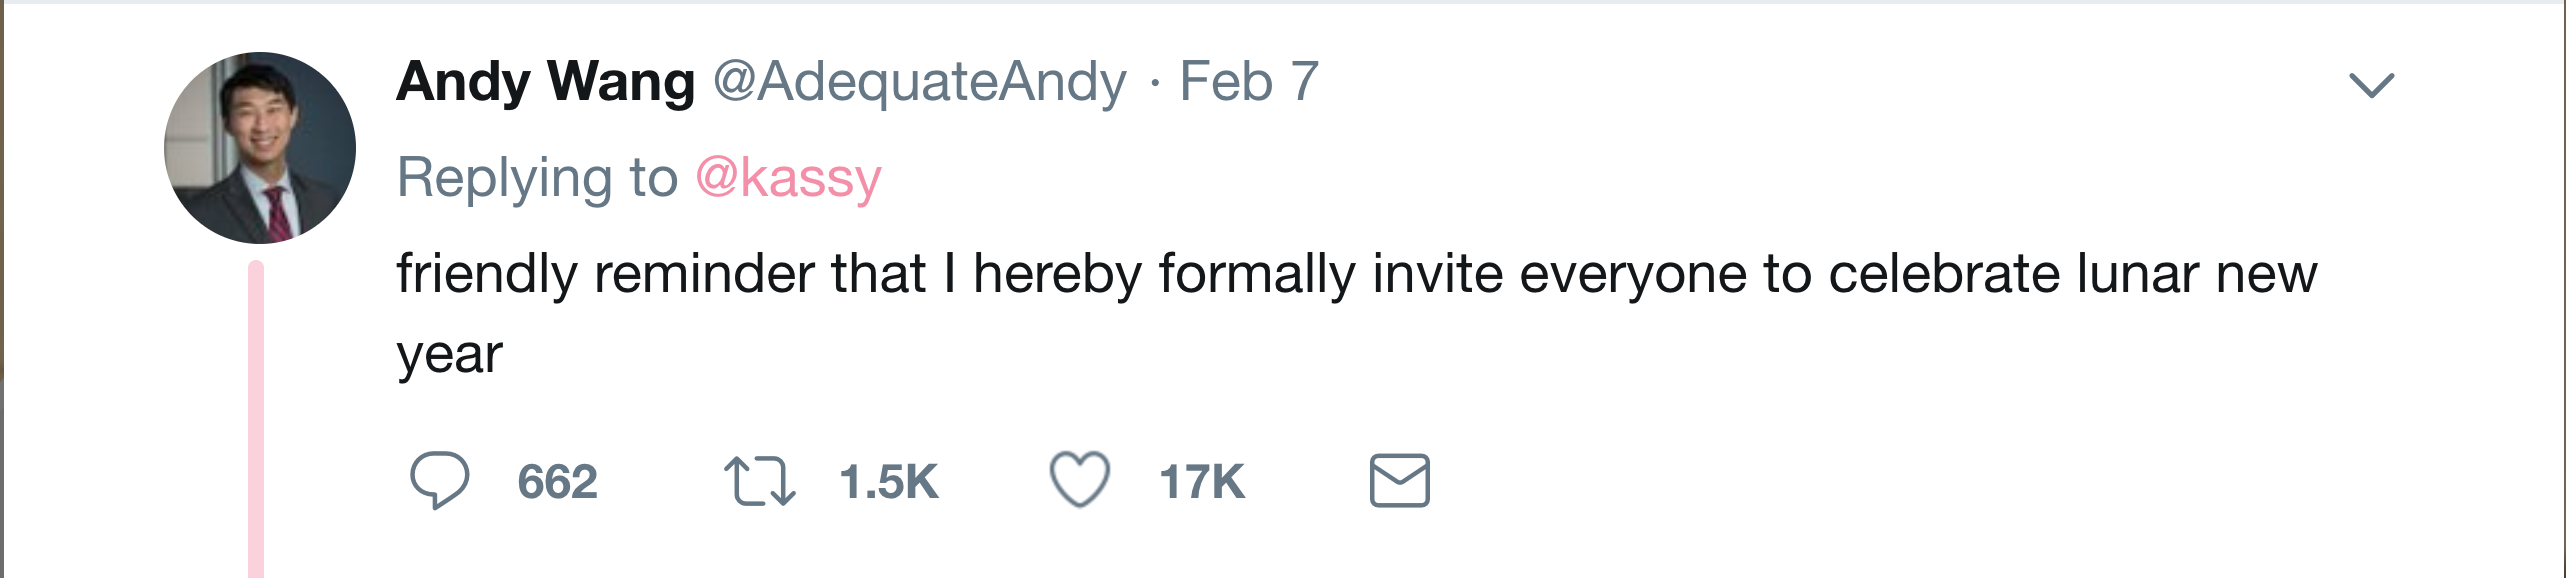Open the Feb 7 timestamp permalink
The height and width of the screenshot is (578, 2566).
coord(1250,81)
